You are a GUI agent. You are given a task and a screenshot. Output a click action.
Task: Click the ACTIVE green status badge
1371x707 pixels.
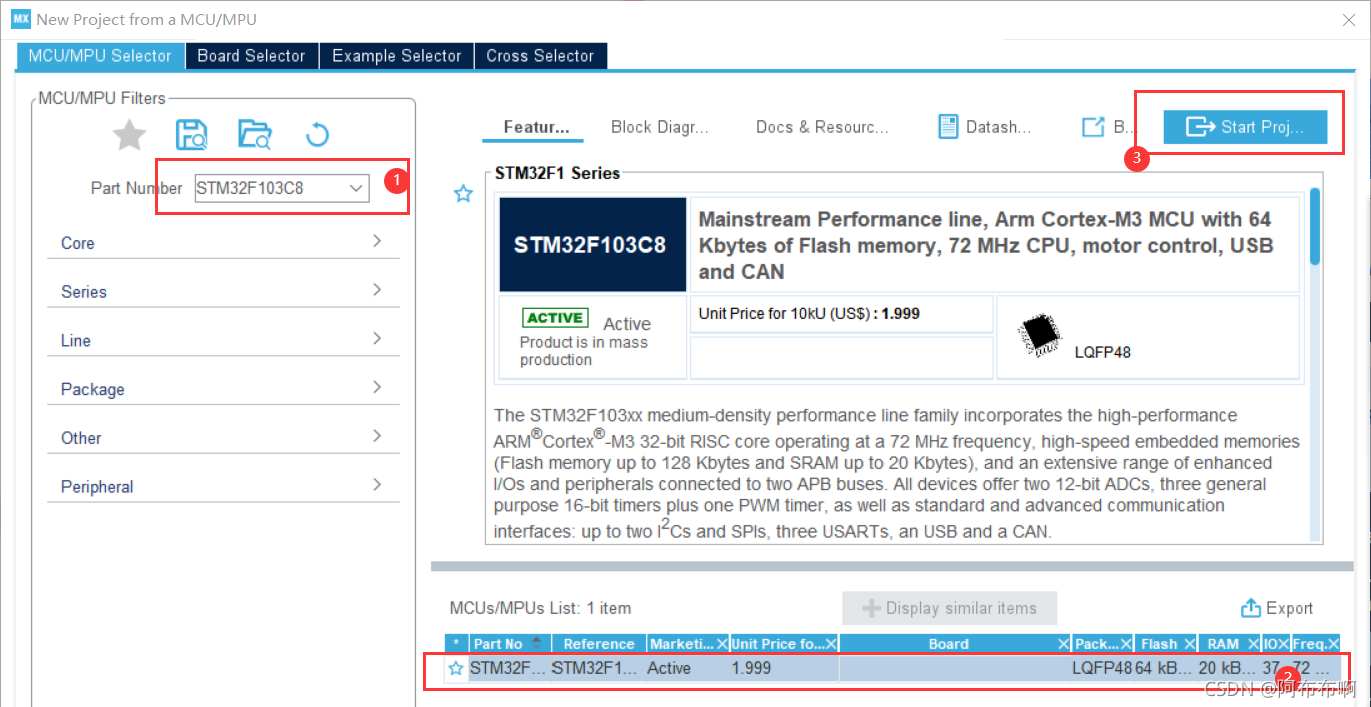click(x=555, y=318)
